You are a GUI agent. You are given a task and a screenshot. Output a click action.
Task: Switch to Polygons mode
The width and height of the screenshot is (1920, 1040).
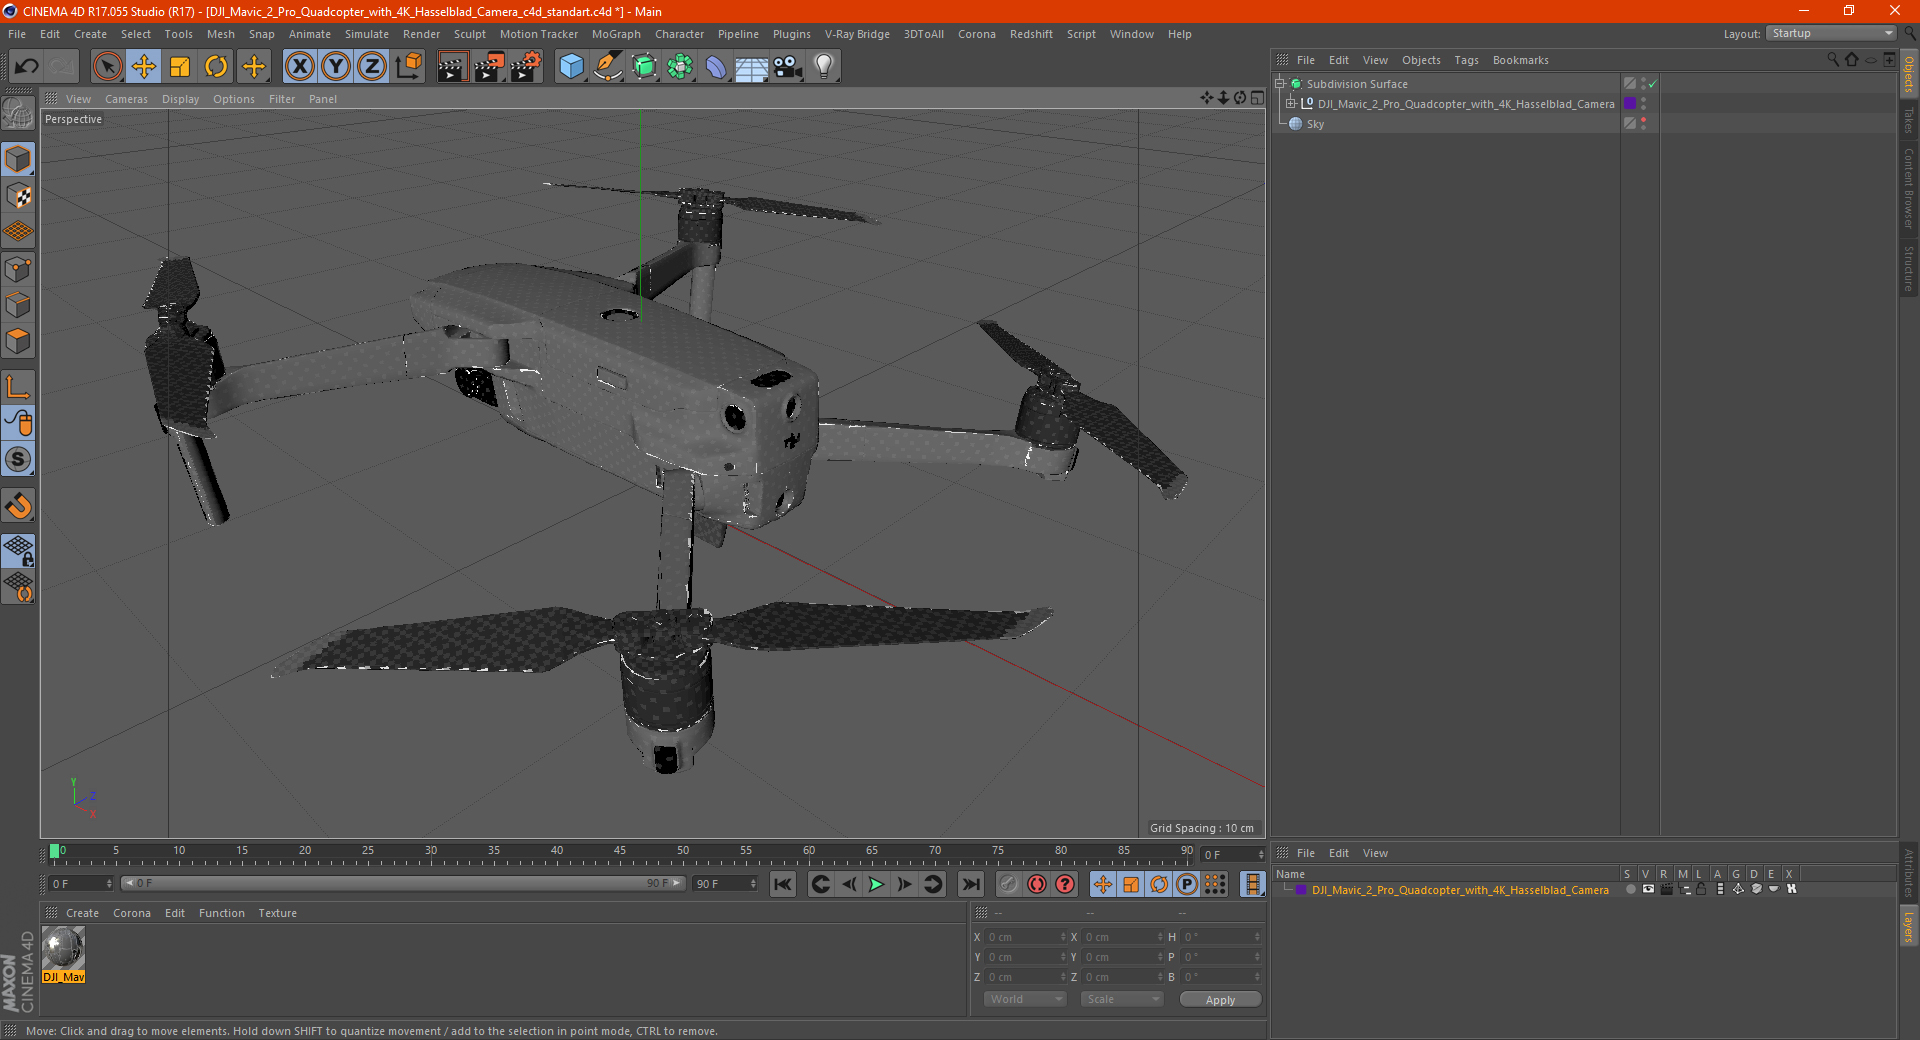click(x=18, y=341)
